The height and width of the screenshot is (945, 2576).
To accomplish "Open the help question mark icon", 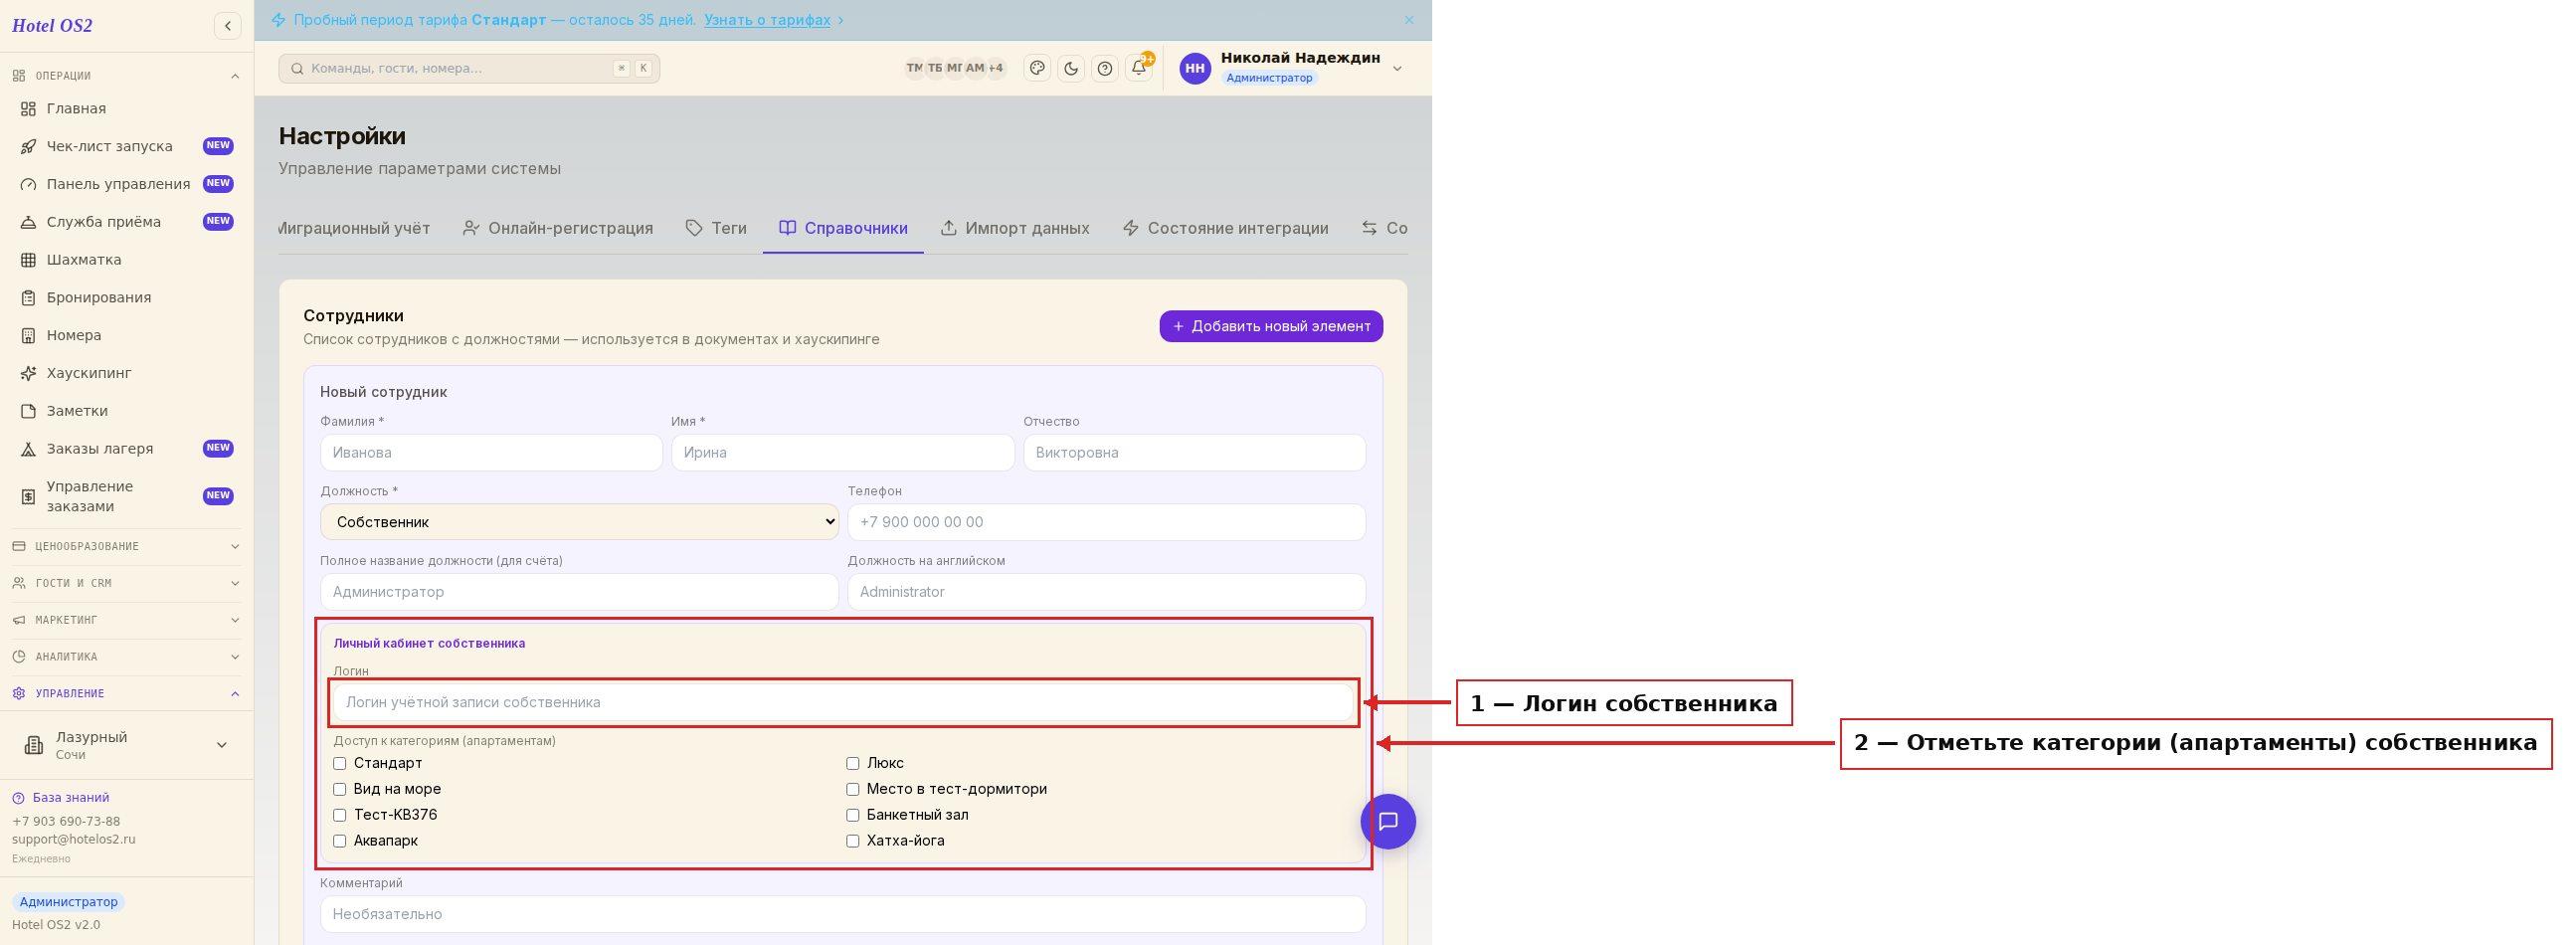I will coord(1105,68).
